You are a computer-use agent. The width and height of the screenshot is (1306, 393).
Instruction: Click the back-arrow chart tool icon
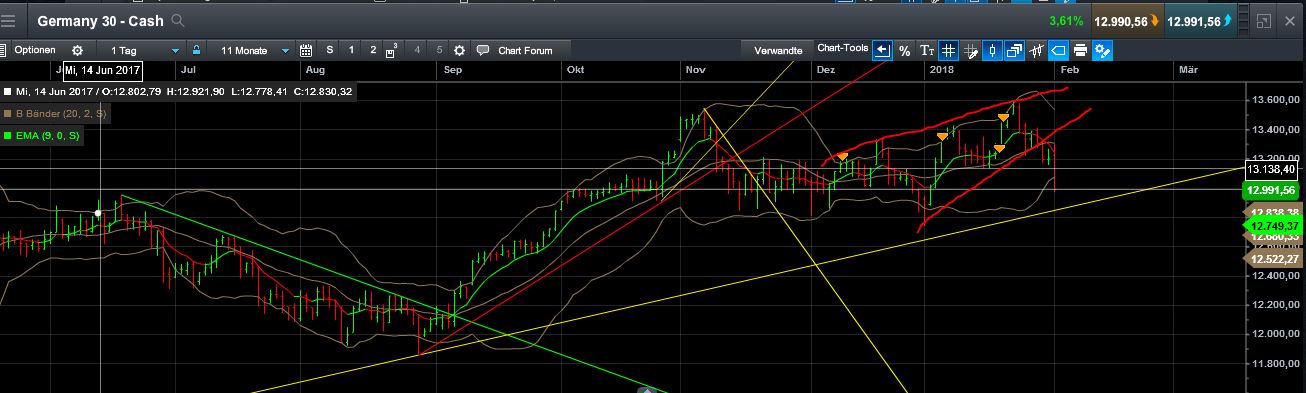pos(881,50)
